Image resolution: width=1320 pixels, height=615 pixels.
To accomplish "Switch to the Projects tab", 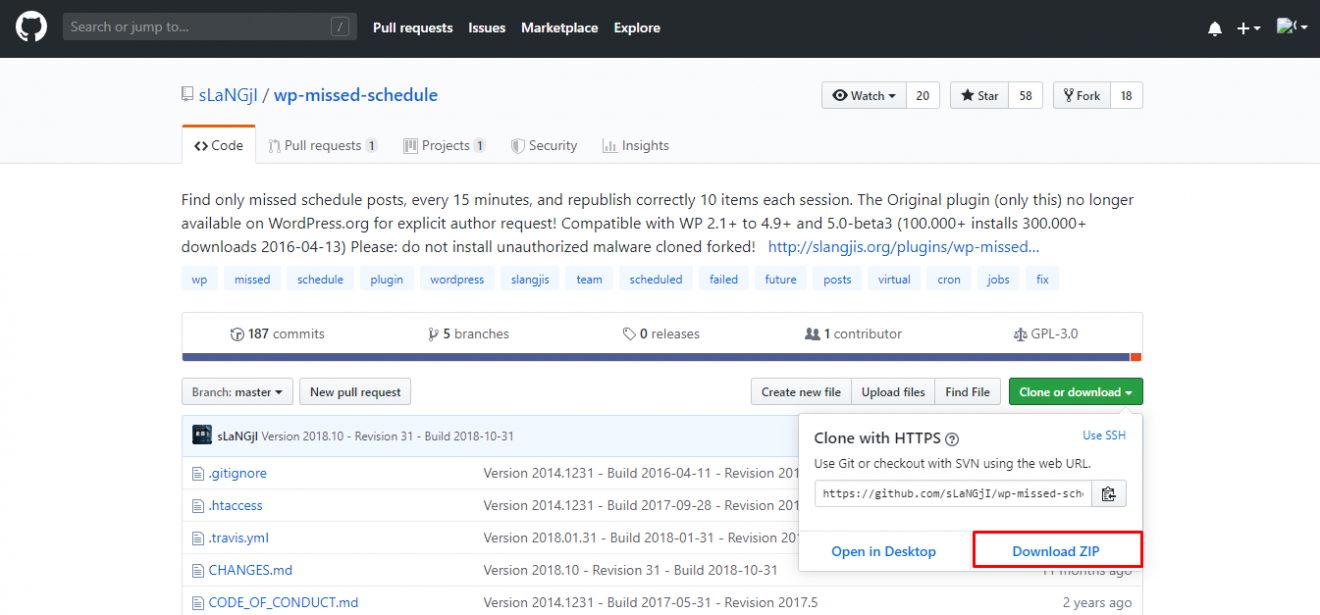I will pyautogui.click(x=445, y=145).
